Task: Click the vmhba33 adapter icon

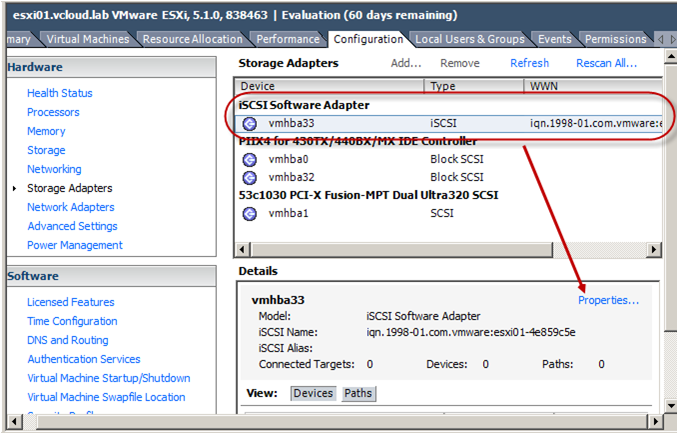Action: (249, 124)
